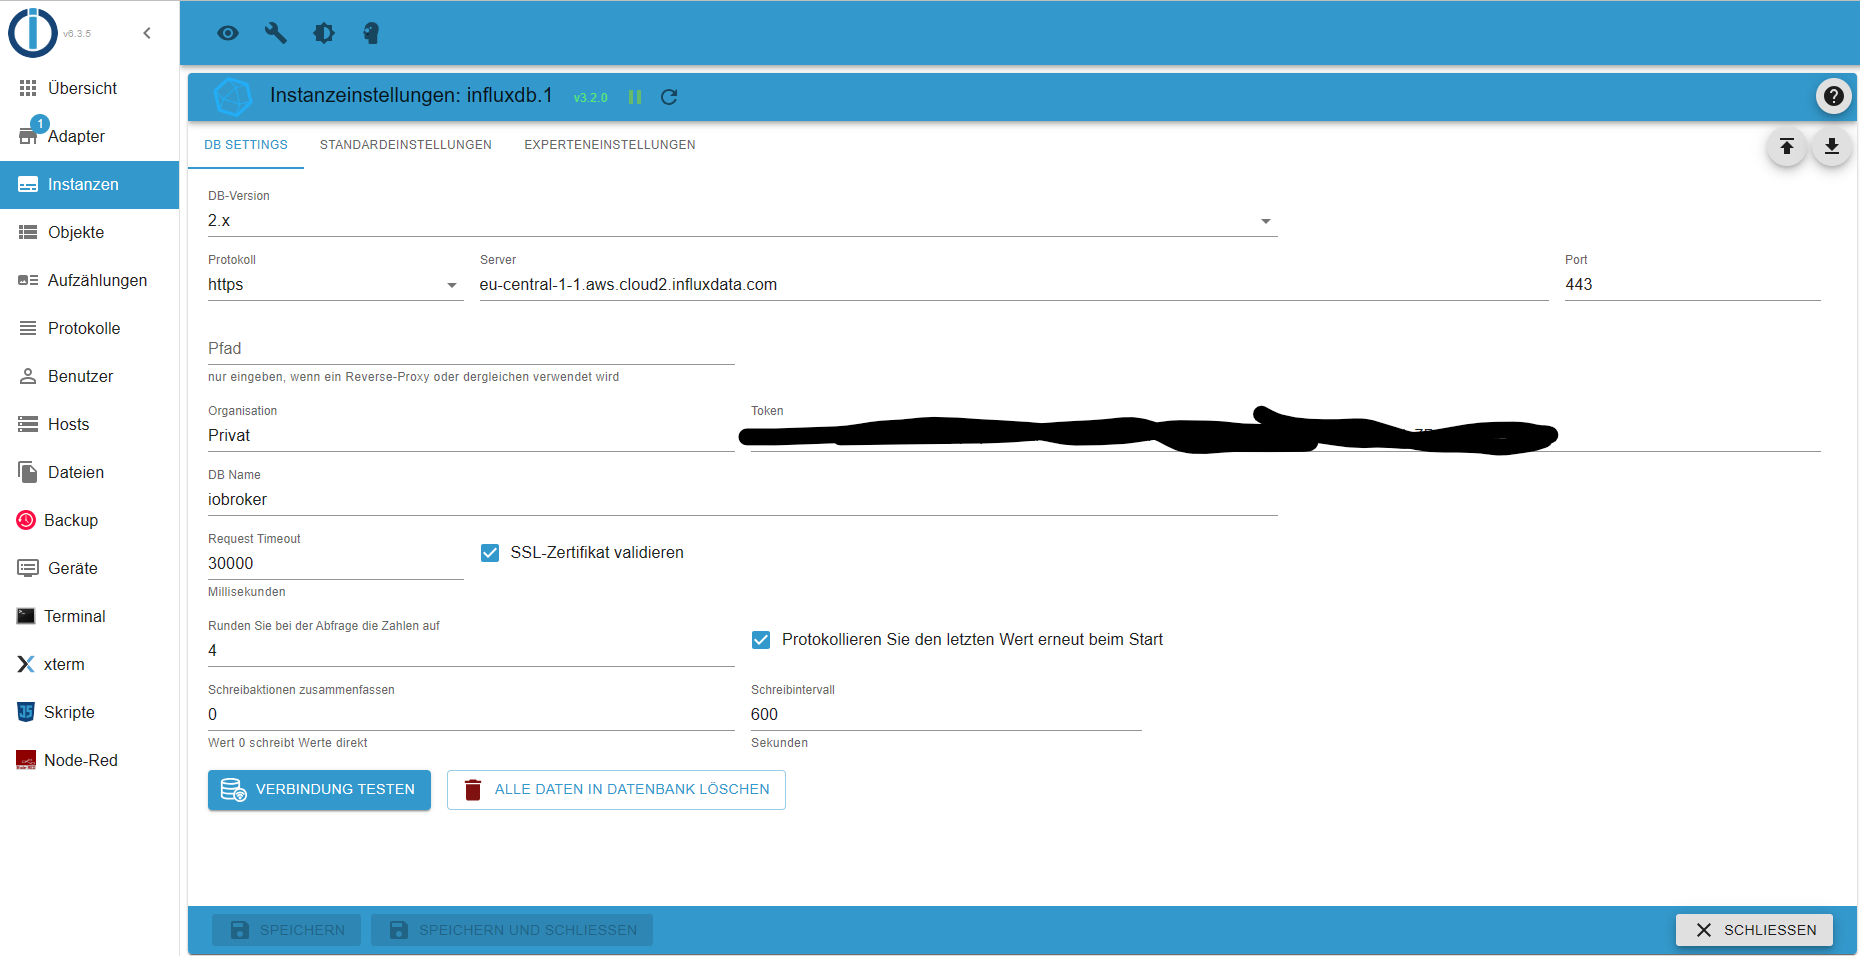Click the DB Name field showing iobroker
1860x956 pixels.
pyautogui.click(x=743, y=500)
